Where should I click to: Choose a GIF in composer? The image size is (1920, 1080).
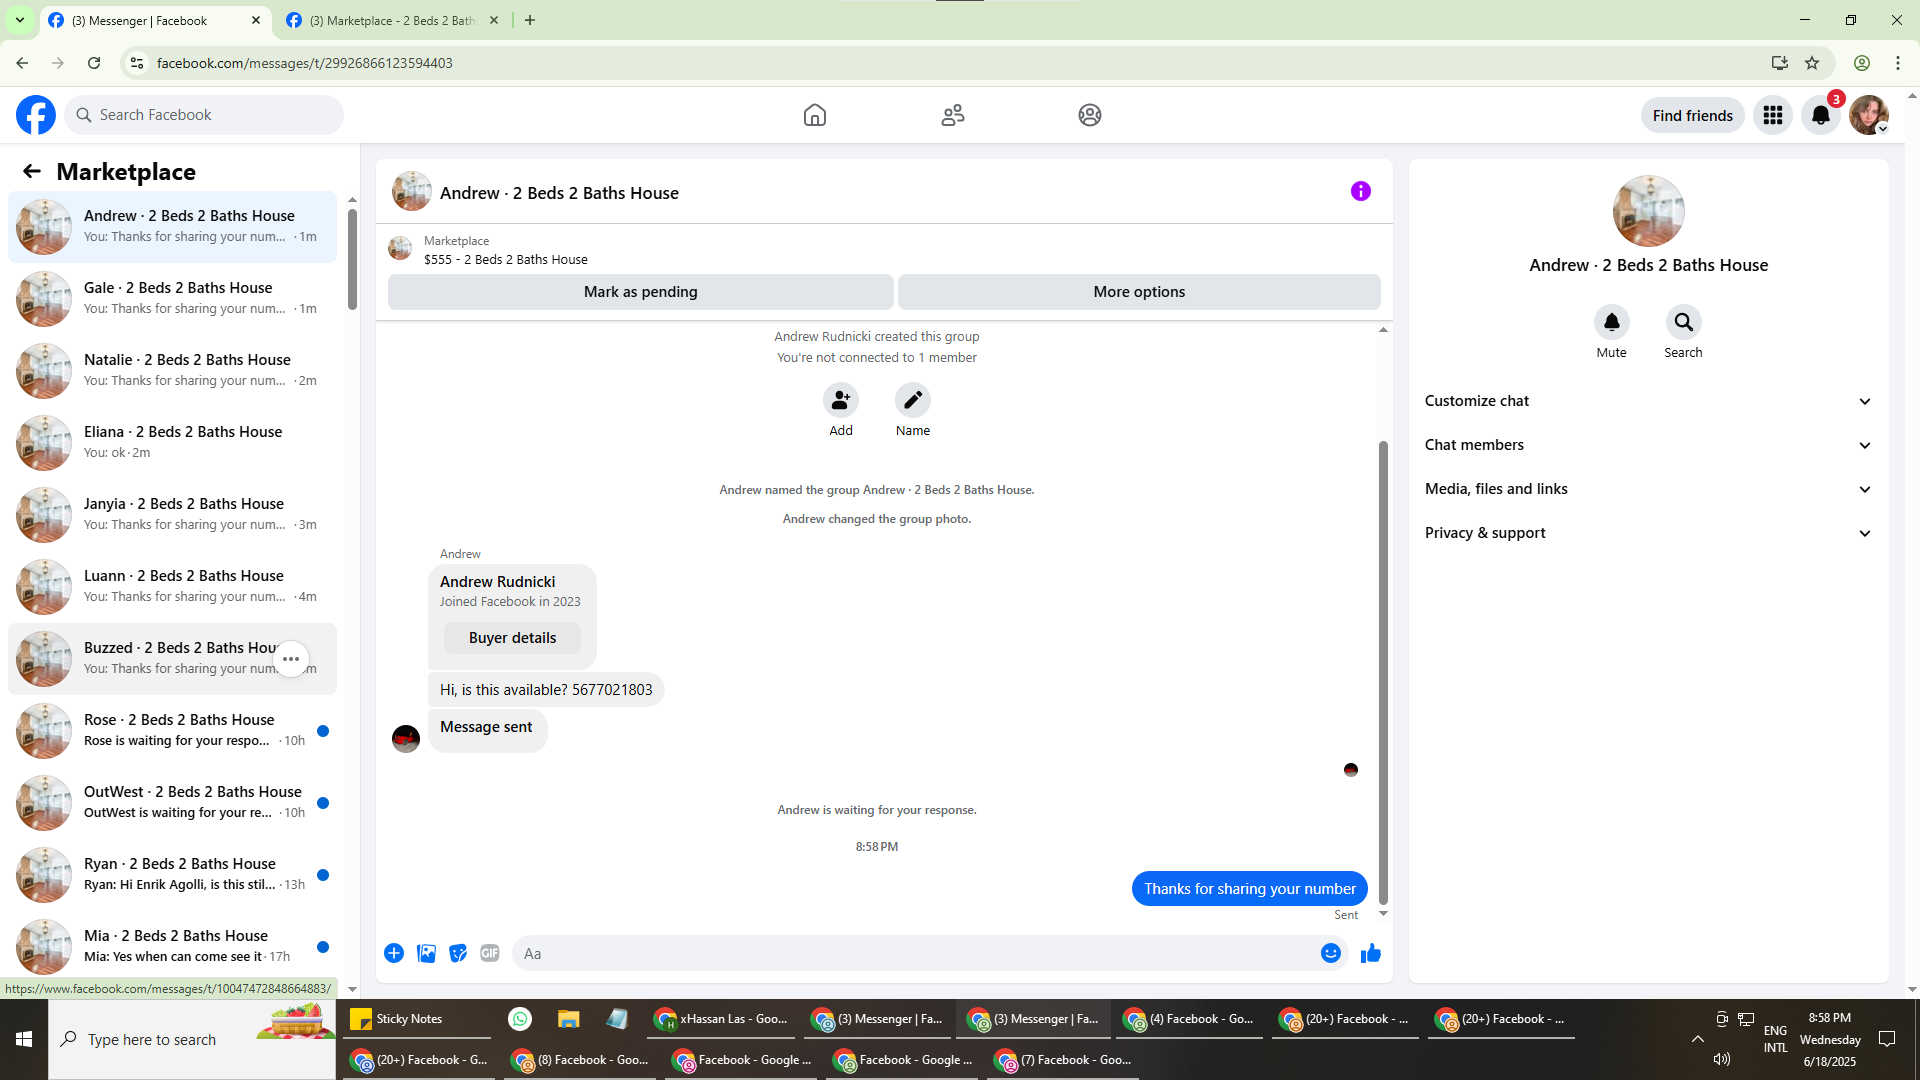click(x=490, y=953)
